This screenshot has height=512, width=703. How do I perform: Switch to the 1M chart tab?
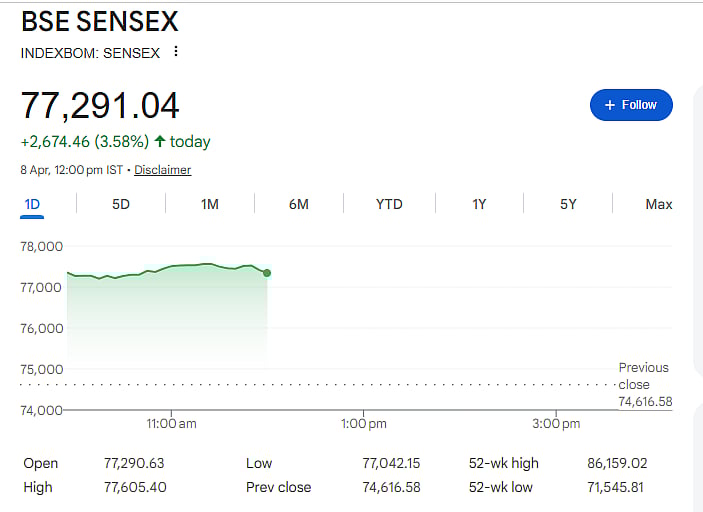click(x=210, y=204)
